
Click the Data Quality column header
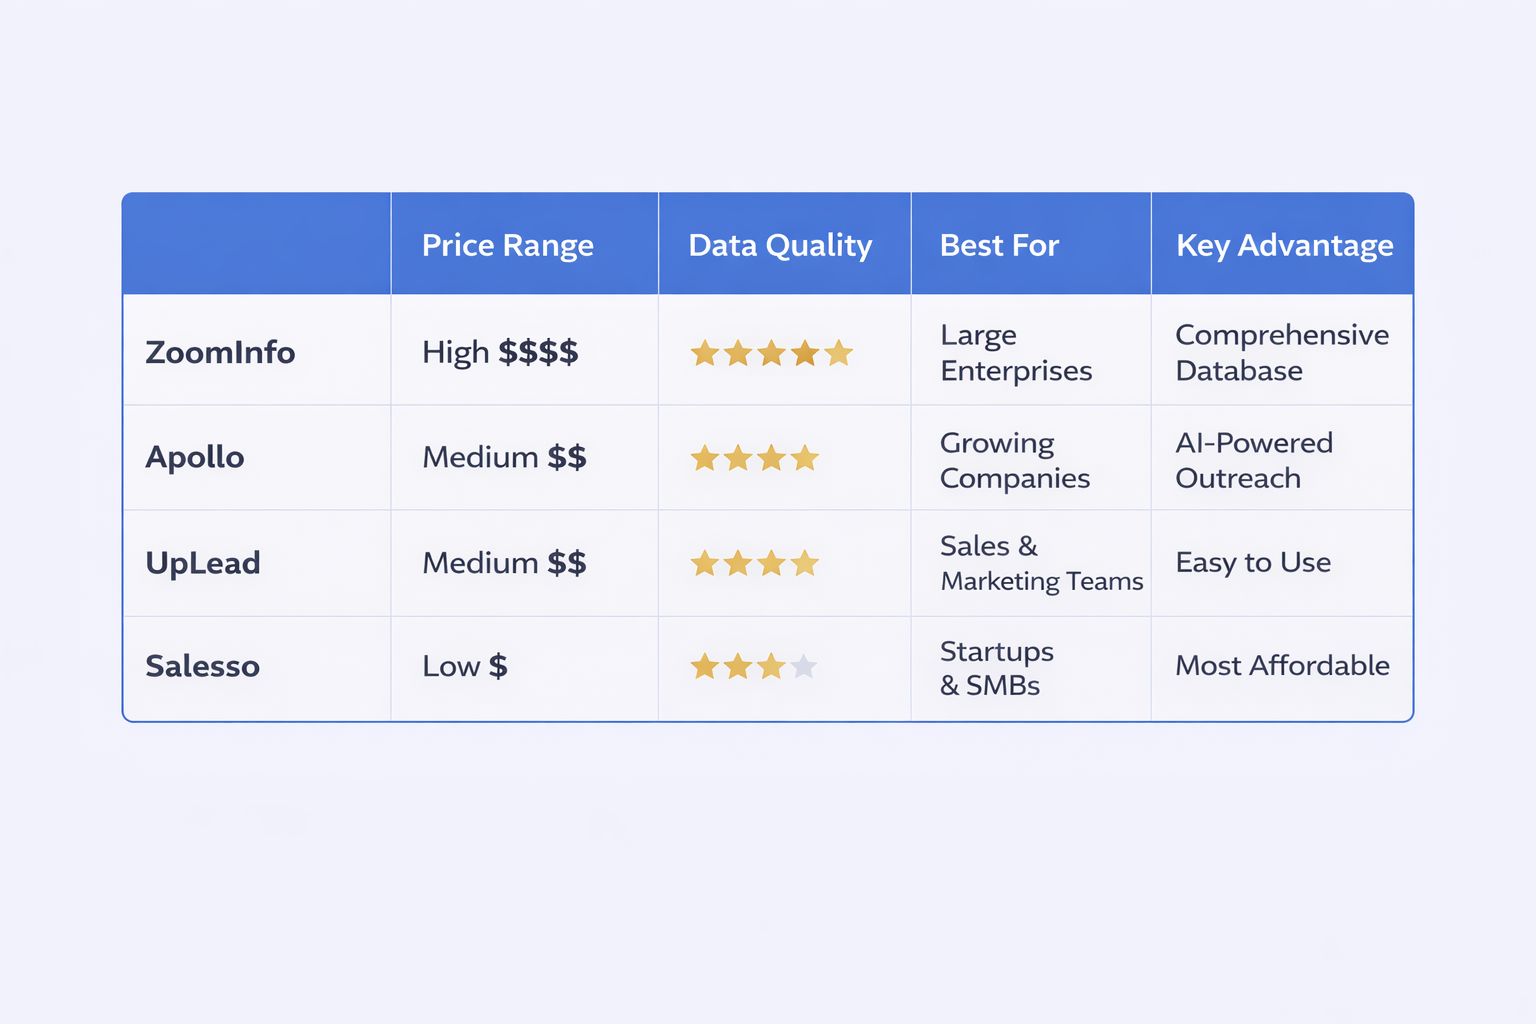780,246
